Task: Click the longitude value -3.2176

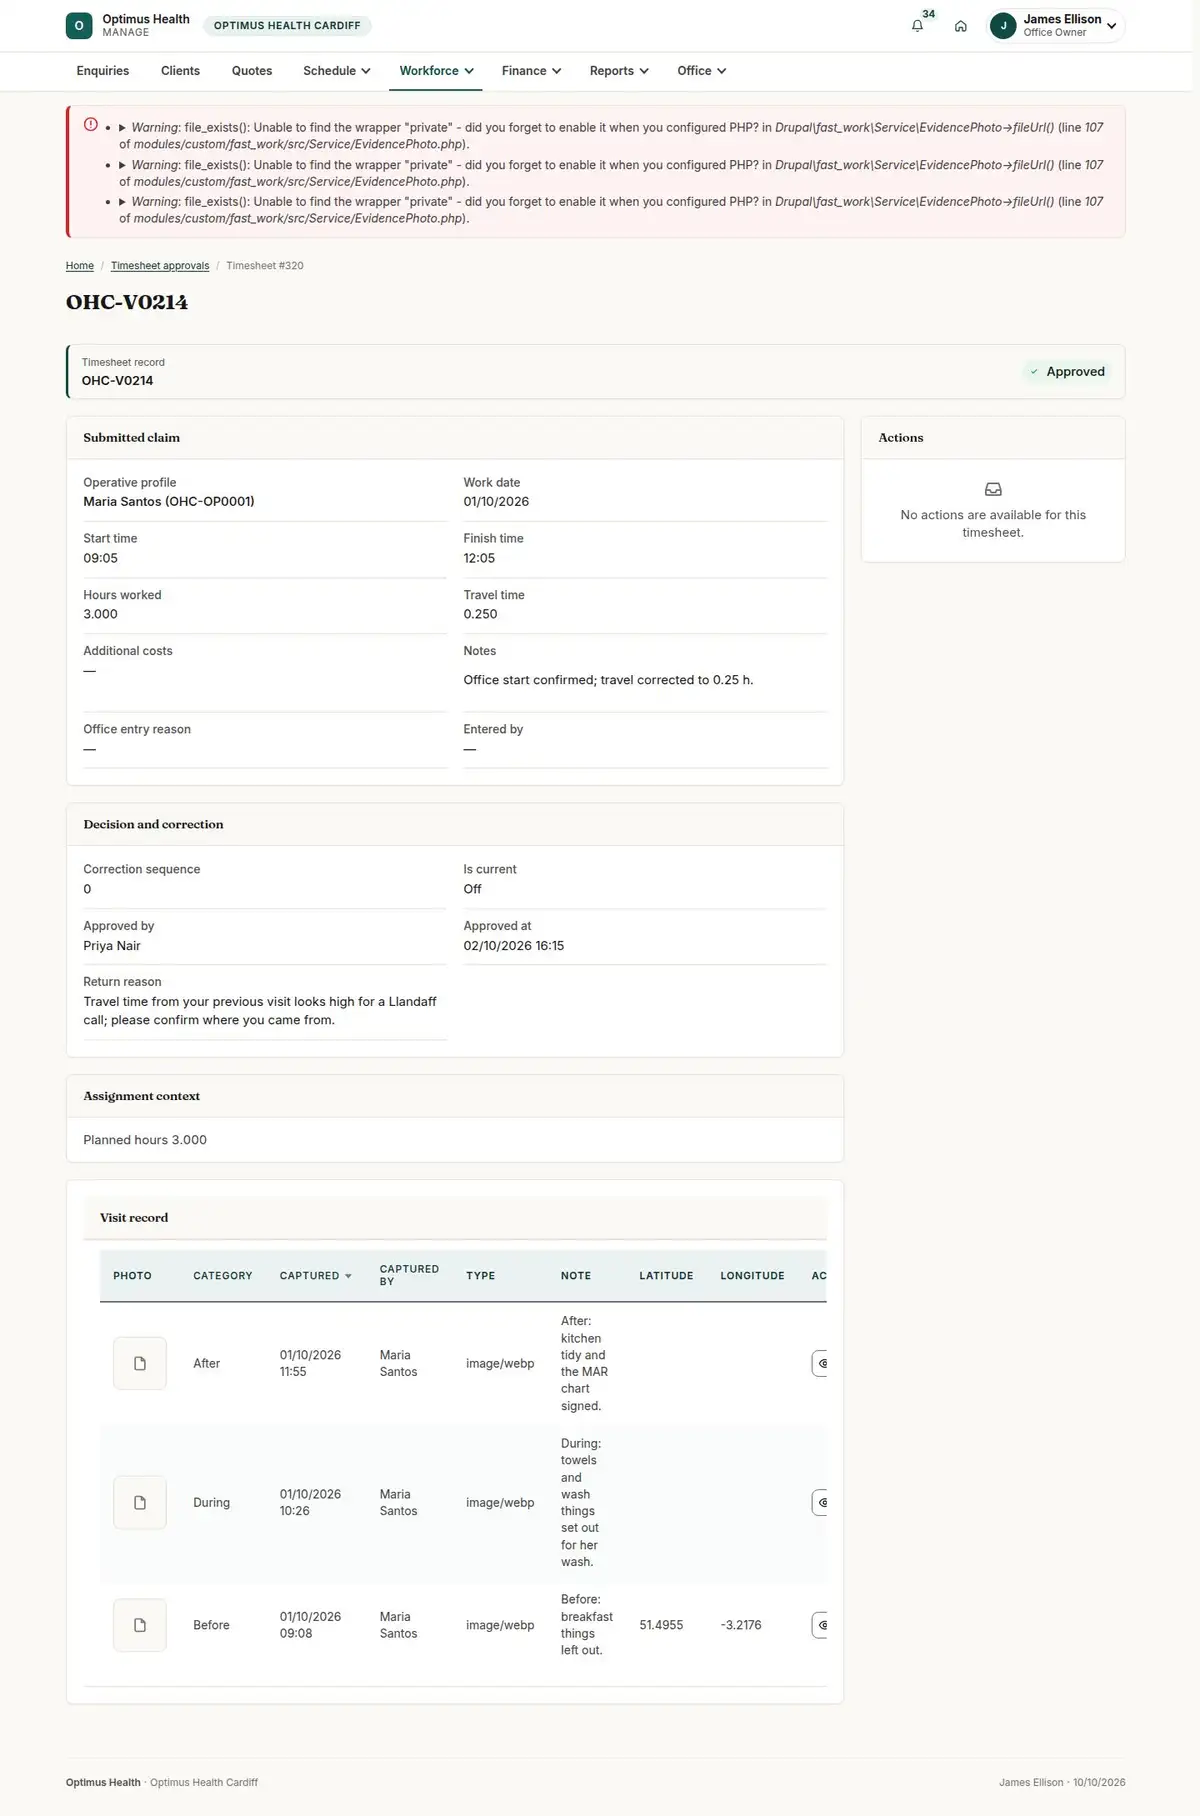Action: (741, 1625)
